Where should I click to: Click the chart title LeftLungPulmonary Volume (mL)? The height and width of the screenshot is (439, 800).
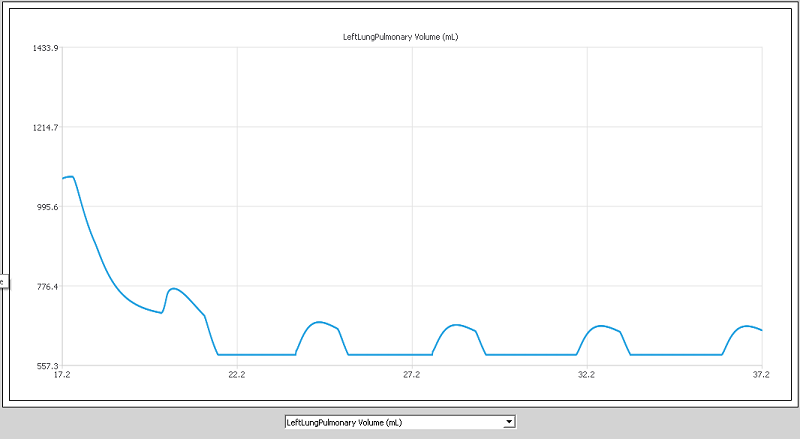pos(401,37)
